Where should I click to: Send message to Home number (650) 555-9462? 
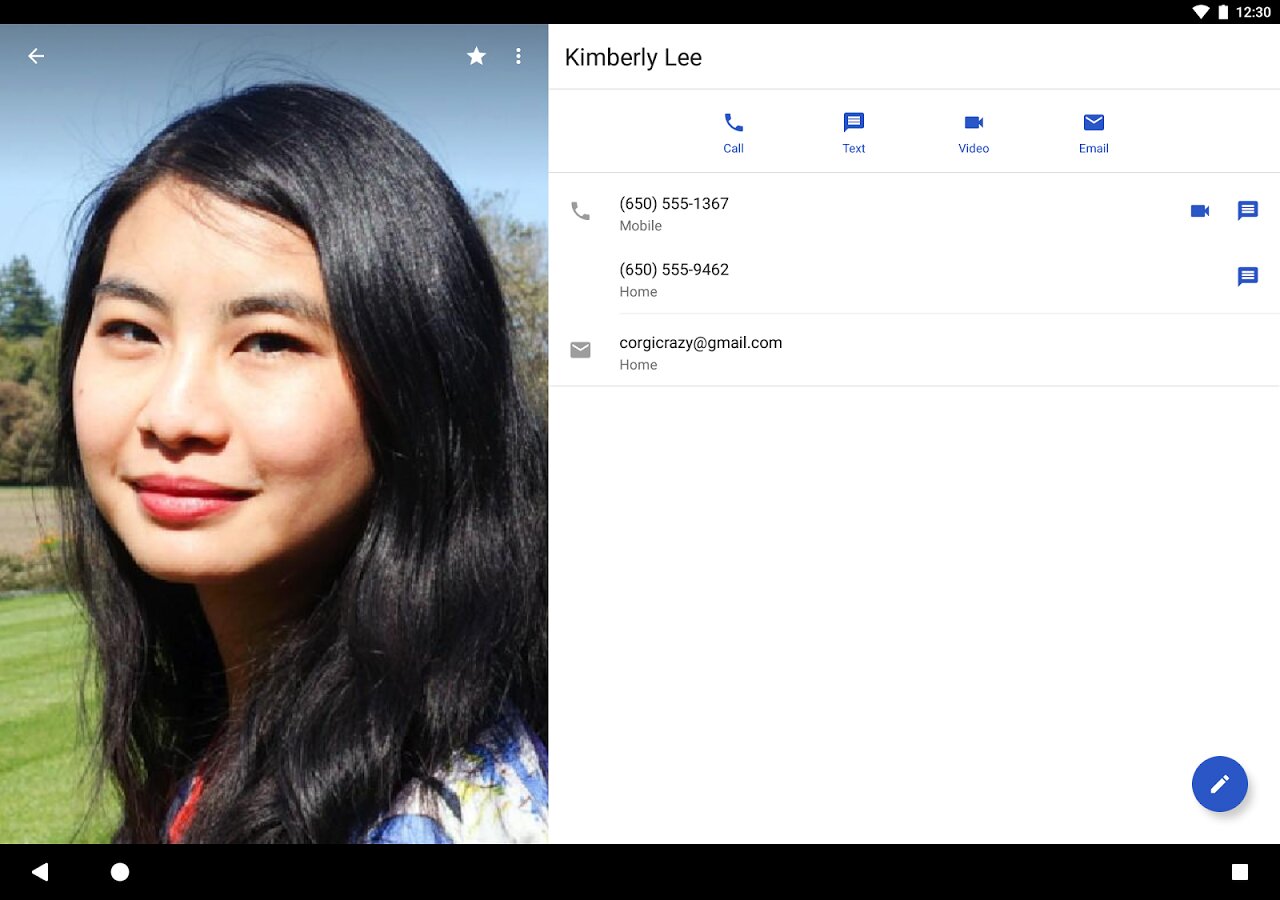click(x=1247, y=277)
